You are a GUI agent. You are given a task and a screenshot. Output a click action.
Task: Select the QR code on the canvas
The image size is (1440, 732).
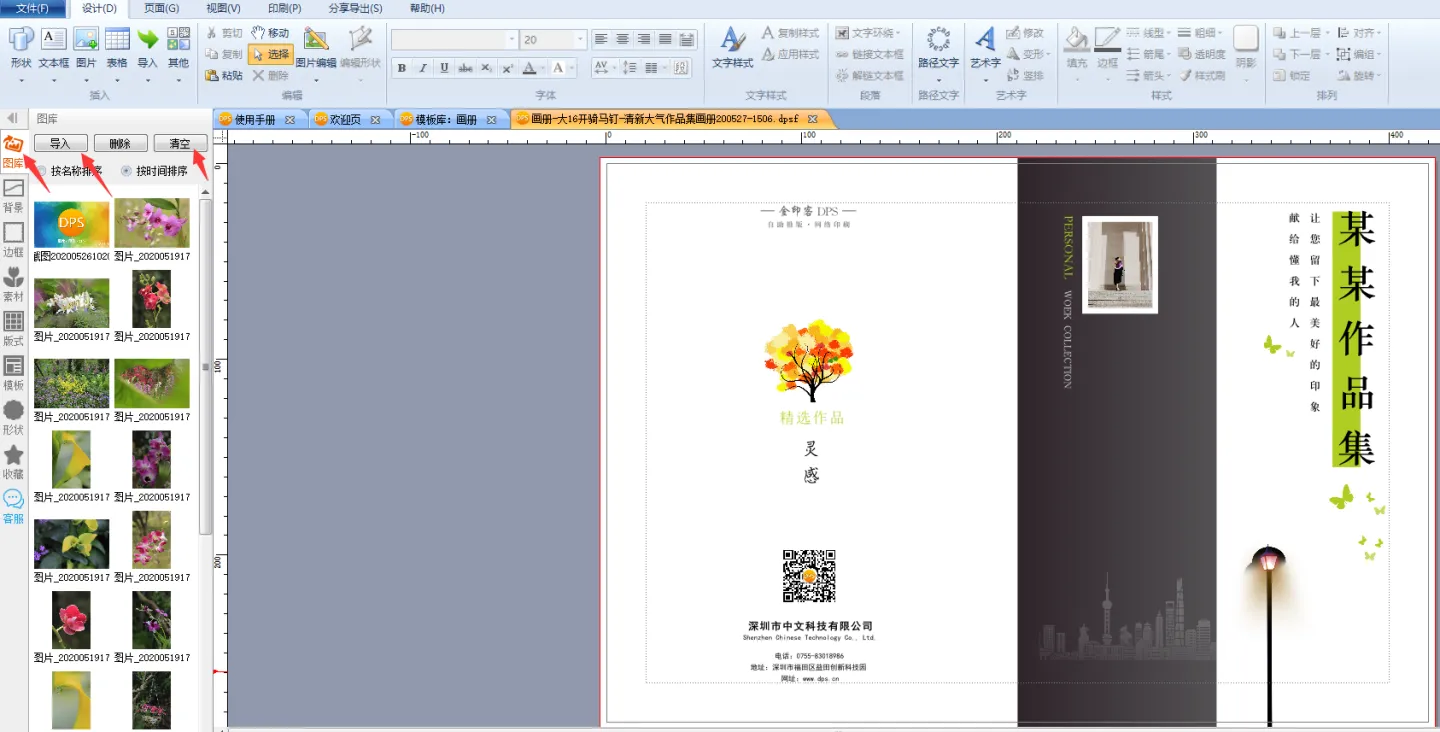click(x=809, y=576)
